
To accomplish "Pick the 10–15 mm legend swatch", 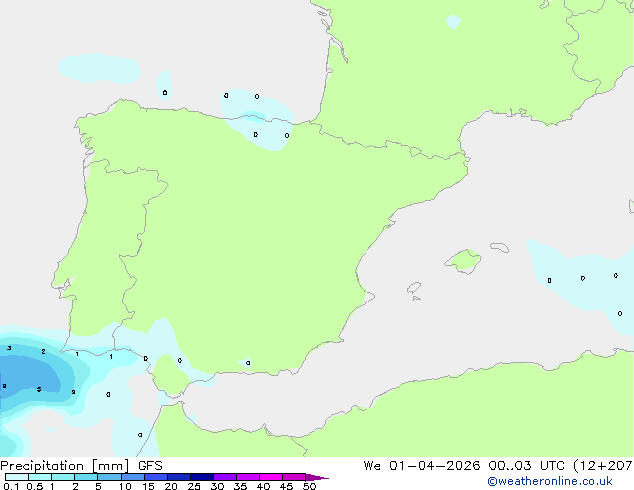I will pos(133,477).
